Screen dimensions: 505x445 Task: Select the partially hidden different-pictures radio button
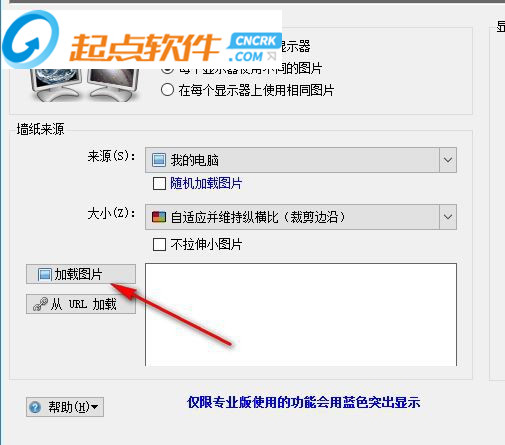point(167,70)
